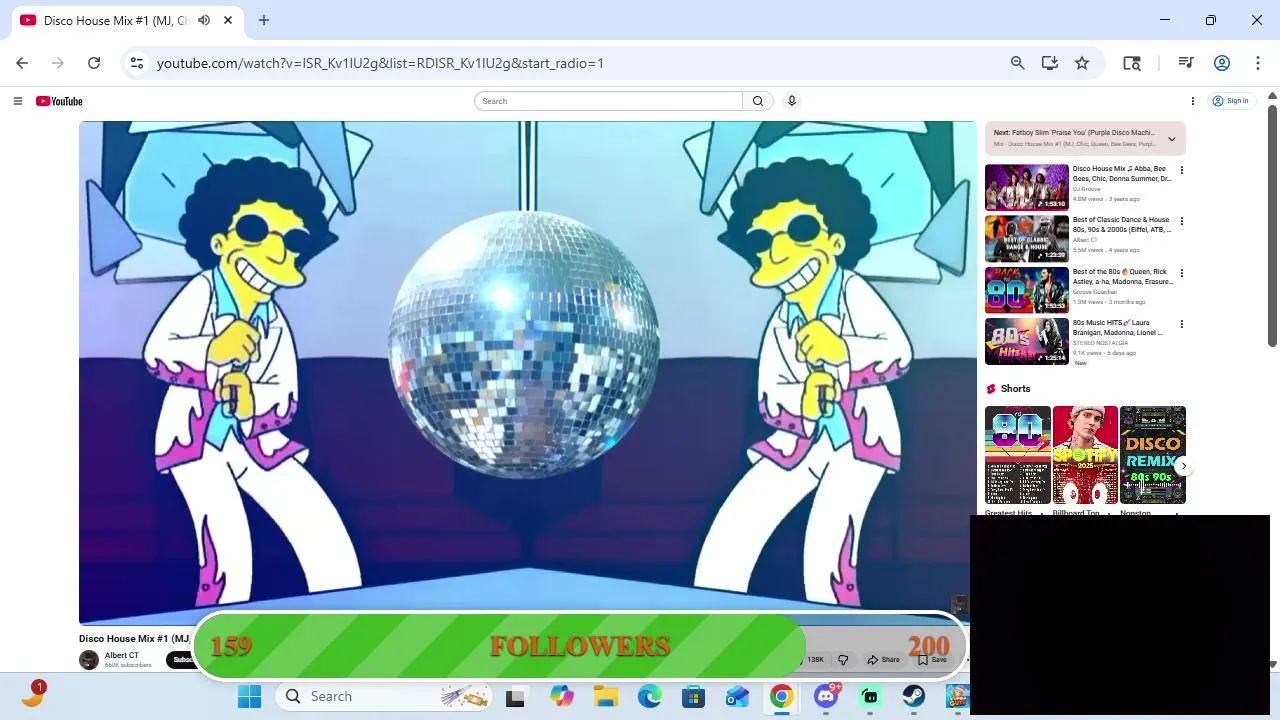Click the dislike thumbs-down button
The image size is (1280, 720).
click(x=843, y=660)
